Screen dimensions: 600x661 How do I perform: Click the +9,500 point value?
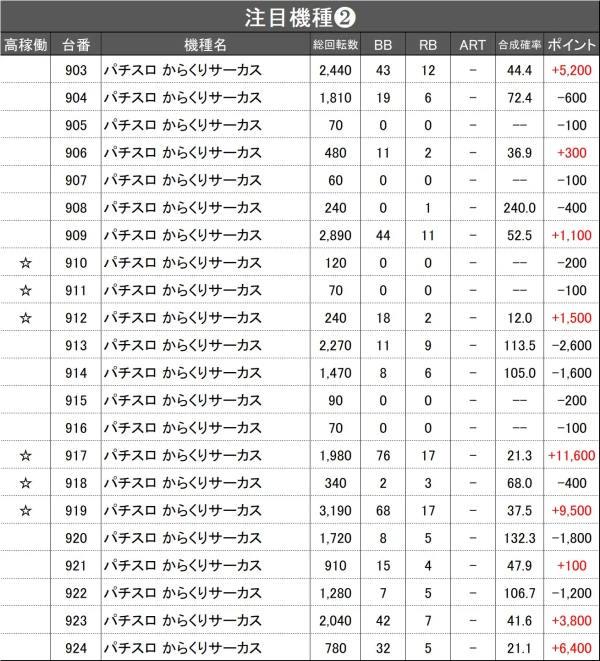(571, 511)
